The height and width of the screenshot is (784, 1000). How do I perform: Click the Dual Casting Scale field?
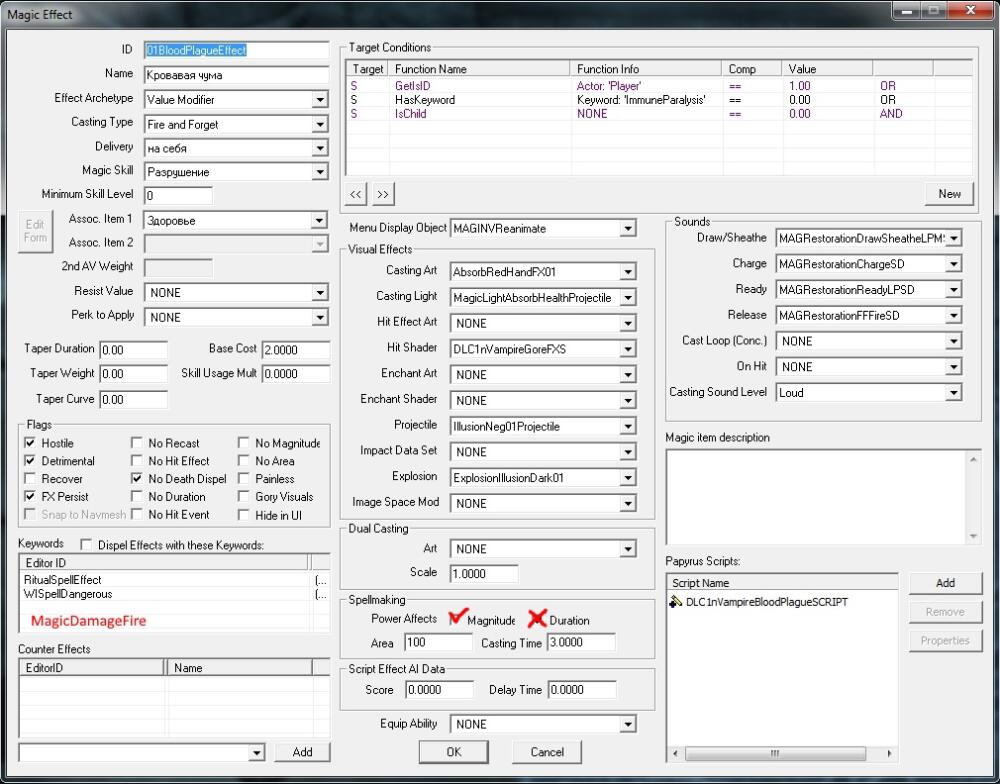pyautogui.click(x=483, y=573)
